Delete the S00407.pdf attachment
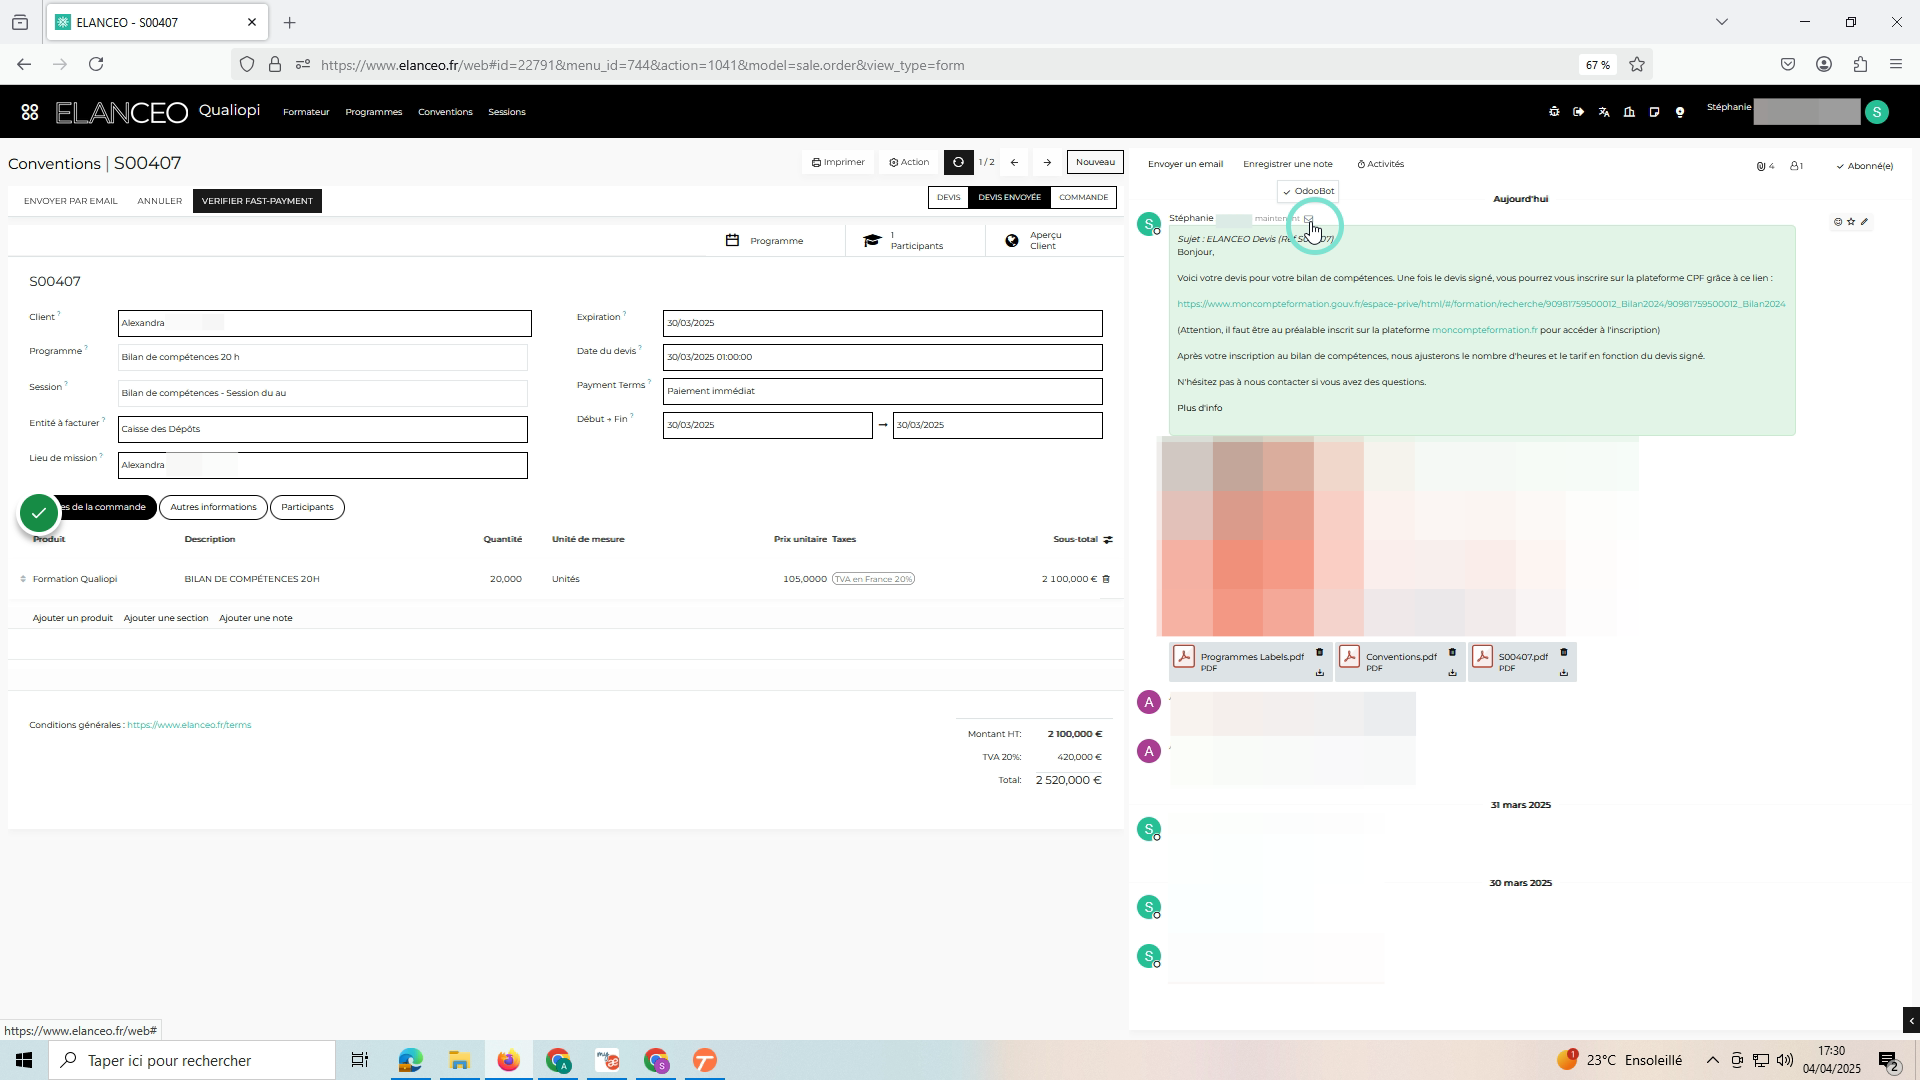The image size is (1920, 1080). click(1564, 653)
